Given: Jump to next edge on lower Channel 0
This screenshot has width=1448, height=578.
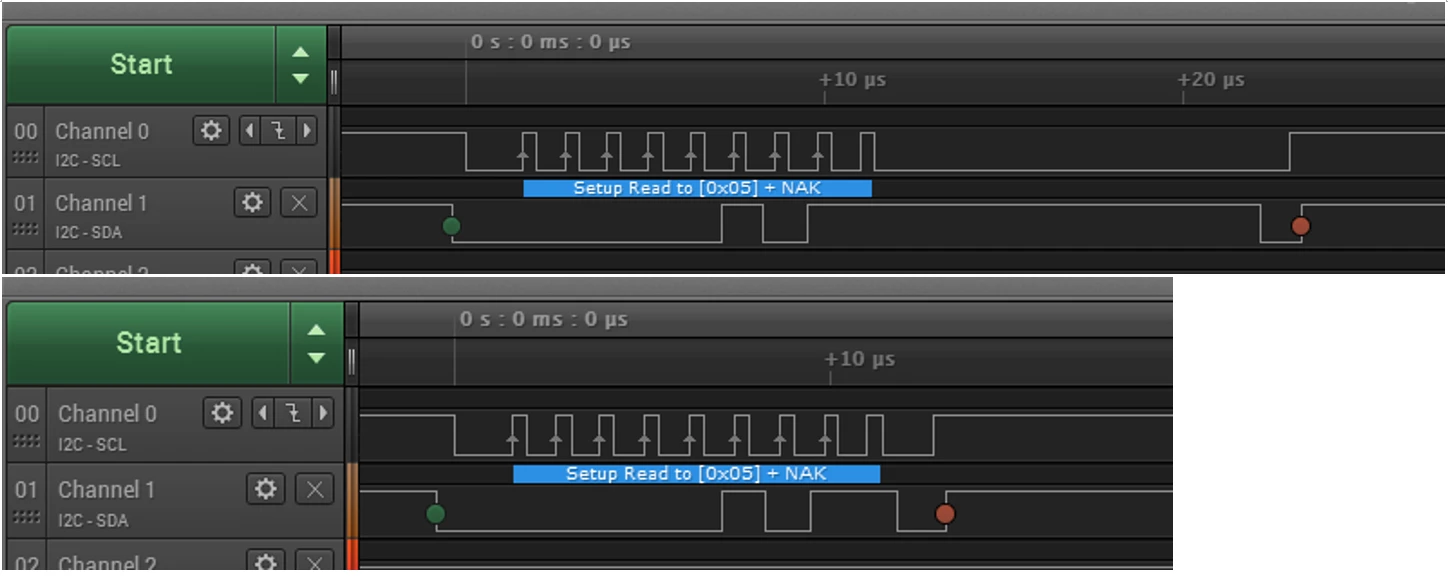Looking at the screenshot, I should [323, 413].
